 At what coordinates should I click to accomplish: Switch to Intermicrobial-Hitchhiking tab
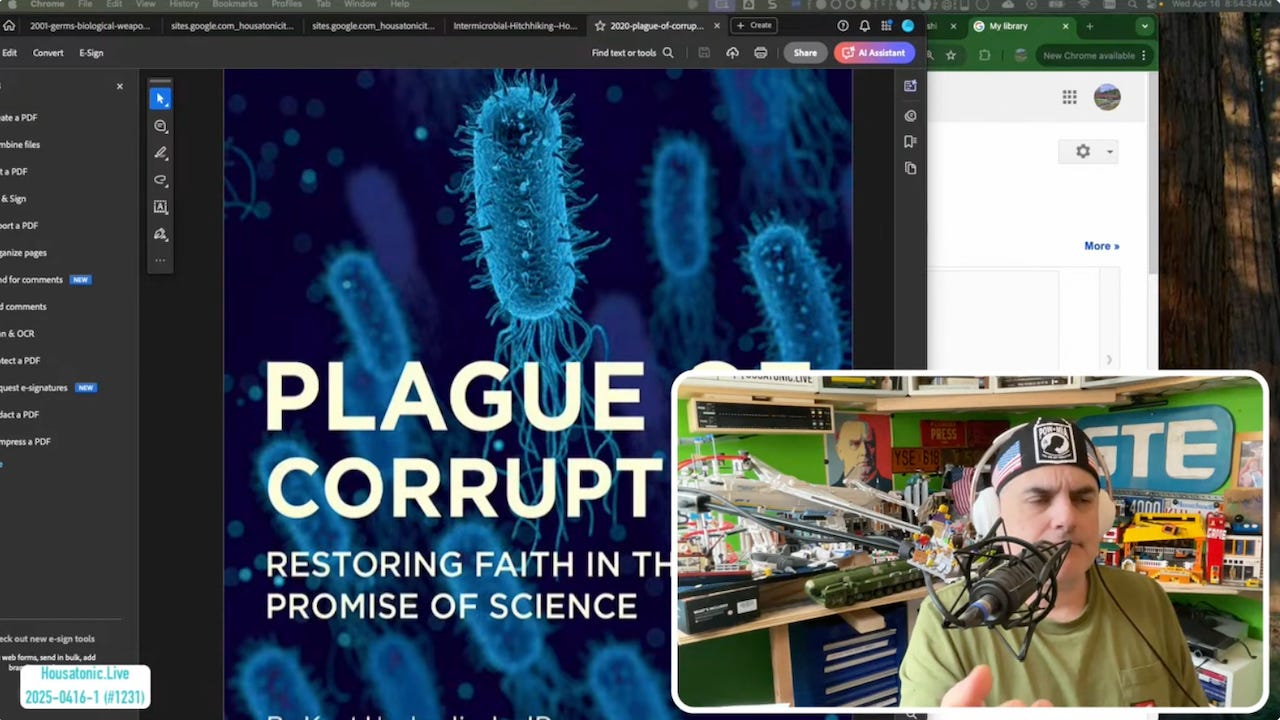click(515, 26)
